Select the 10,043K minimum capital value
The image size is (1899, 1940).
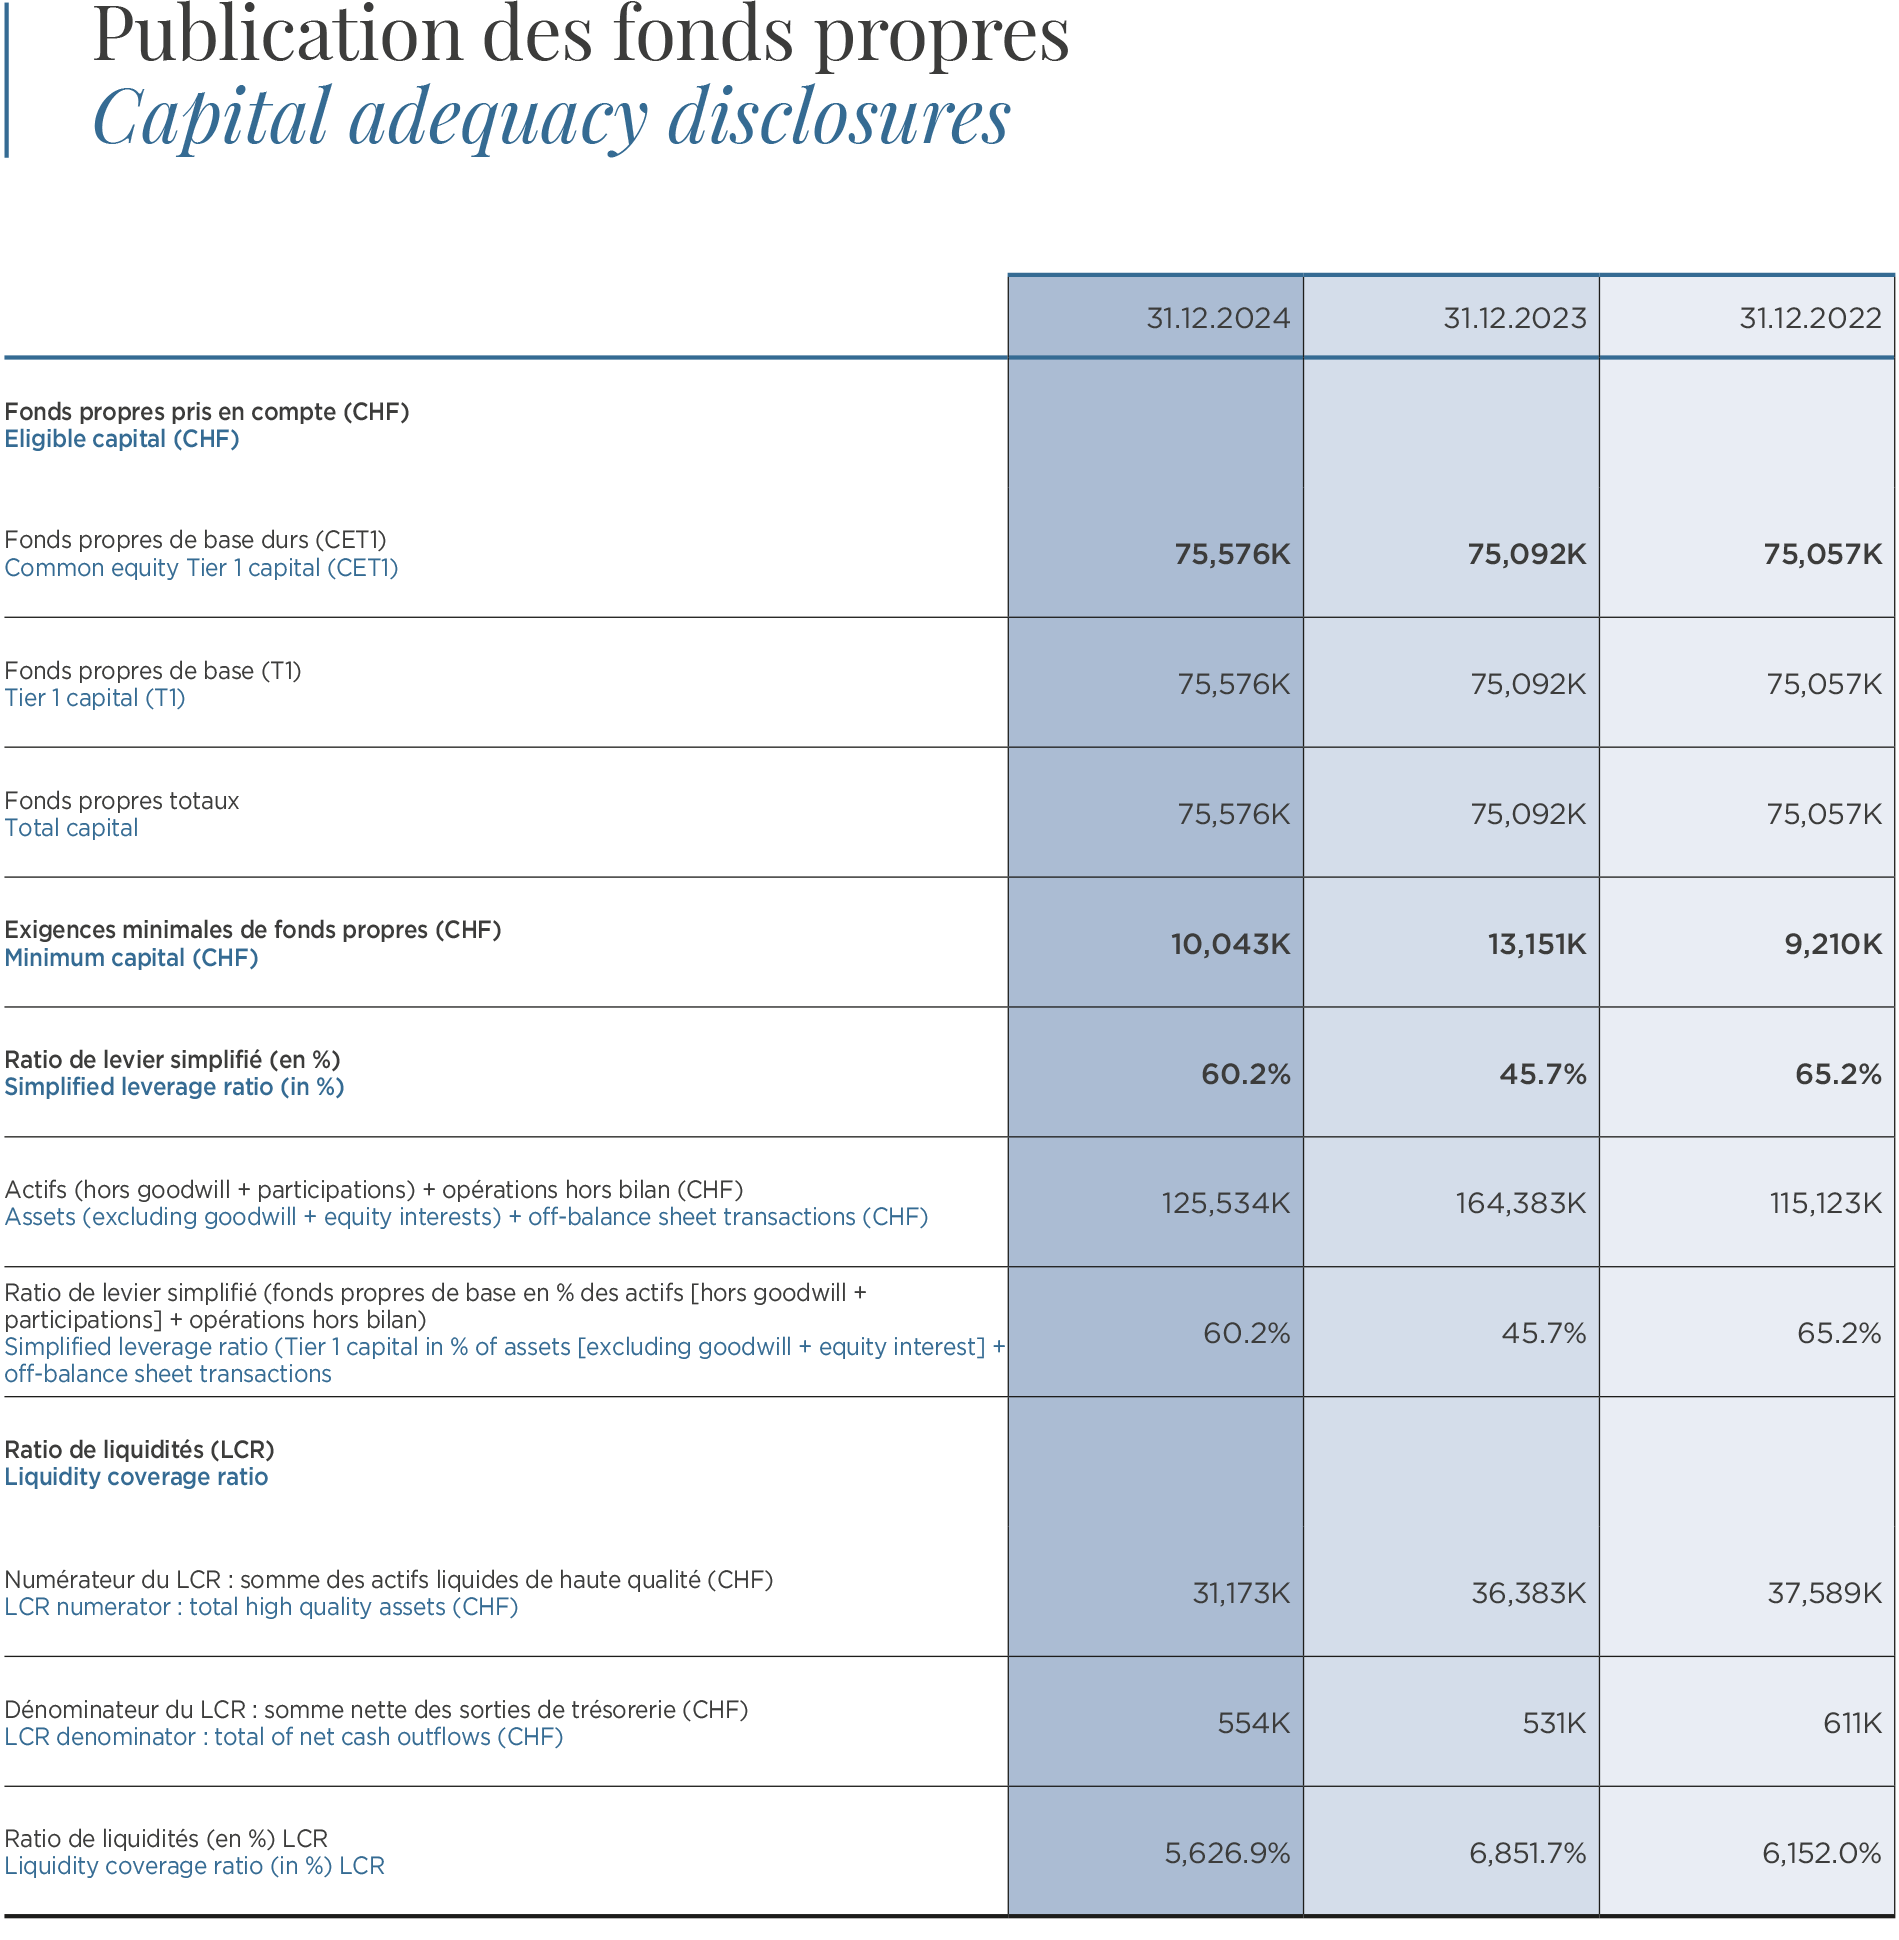click(1230, 944)
